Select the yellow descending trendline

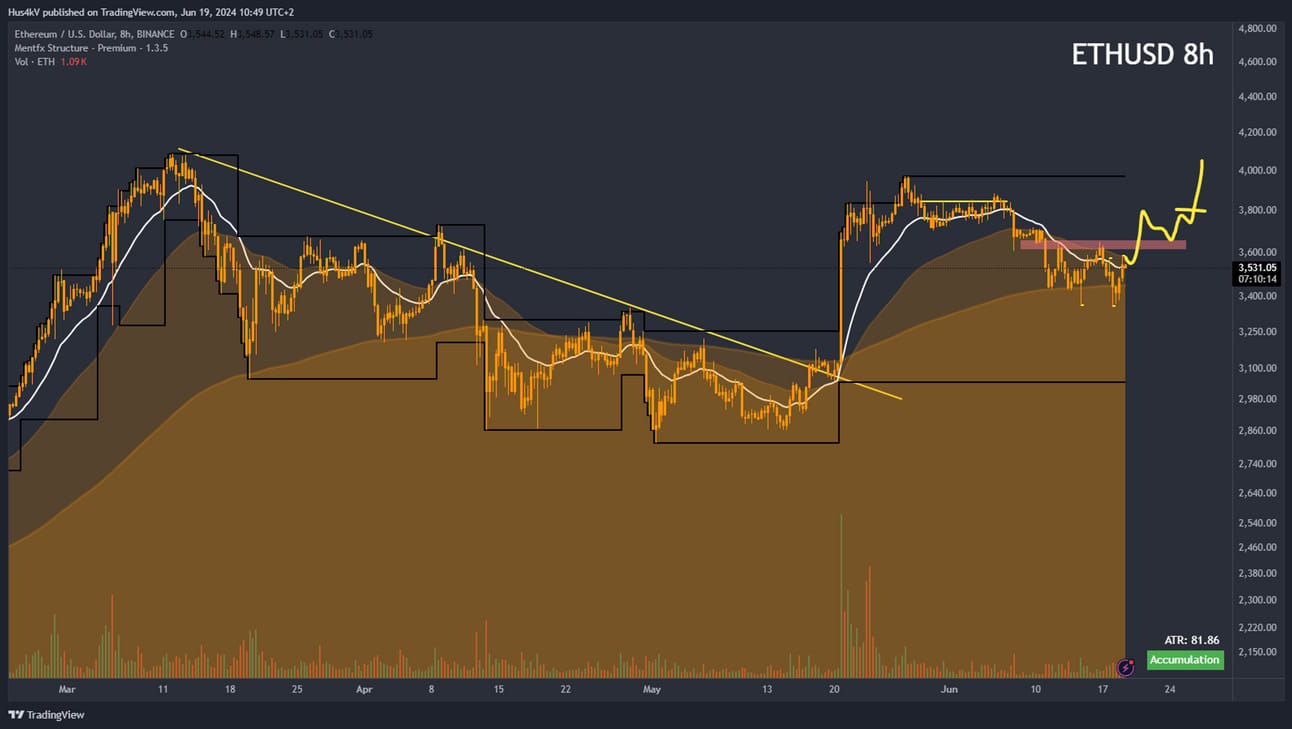coord(540,274)
